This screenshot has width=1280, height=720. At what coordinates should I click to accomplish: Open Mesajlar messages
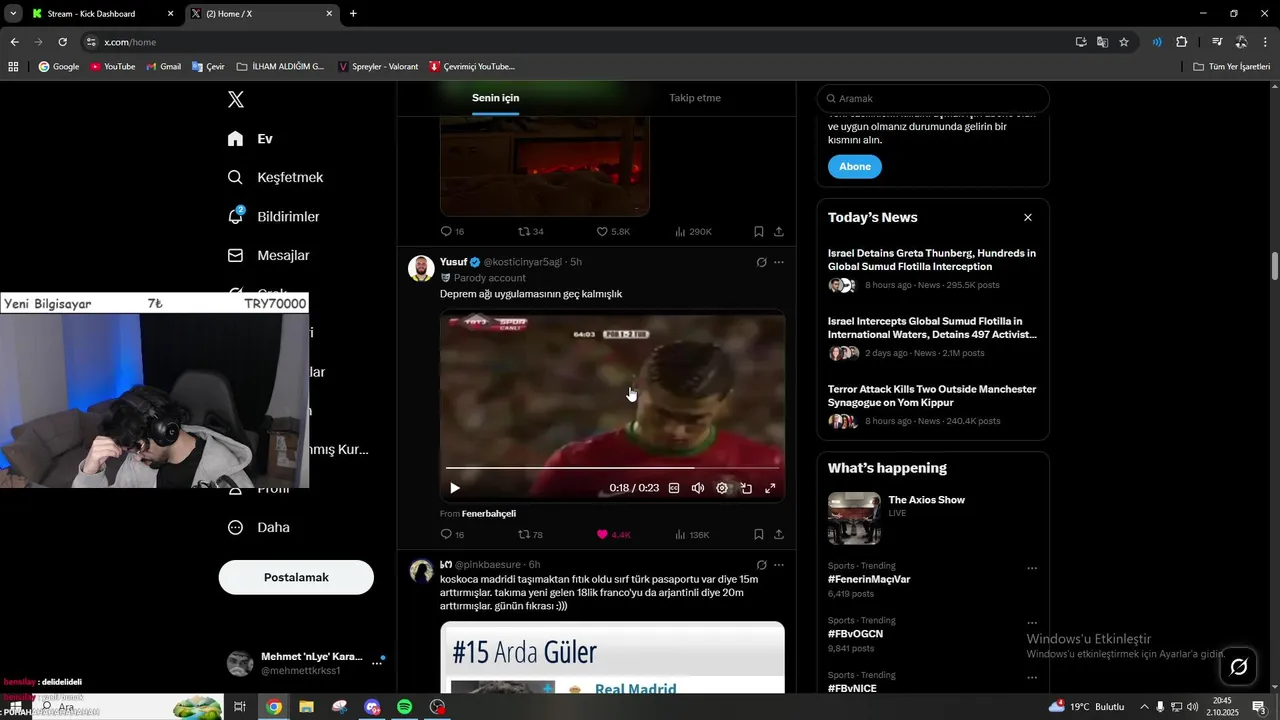268,255
